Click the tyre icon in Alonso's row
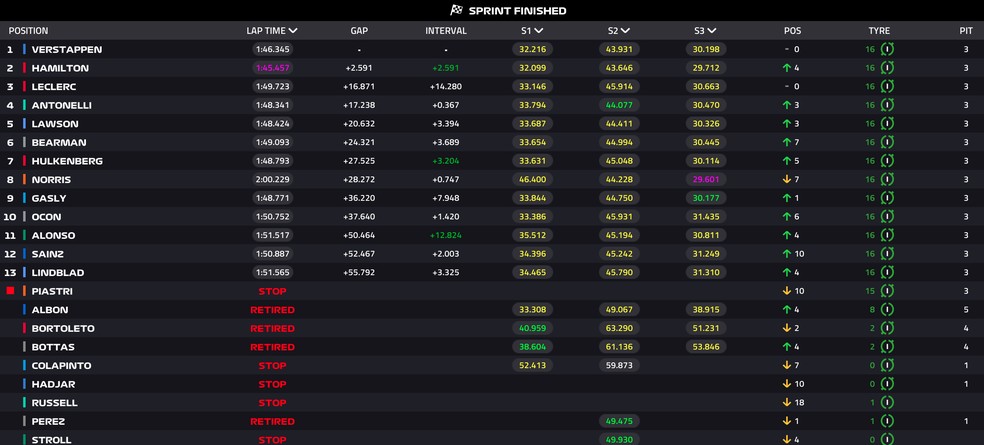 click(x=887, y=235)
